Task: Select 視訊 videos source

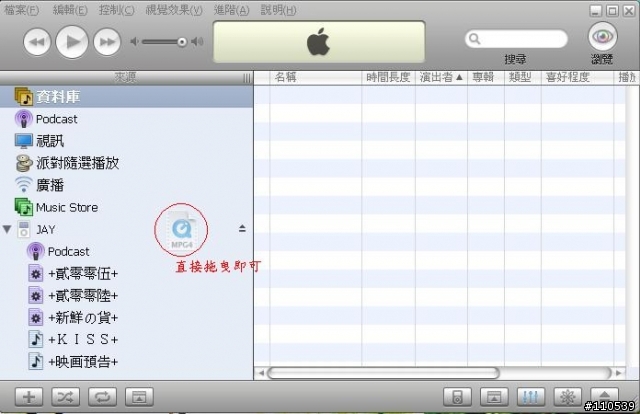Action: [126, 141]
